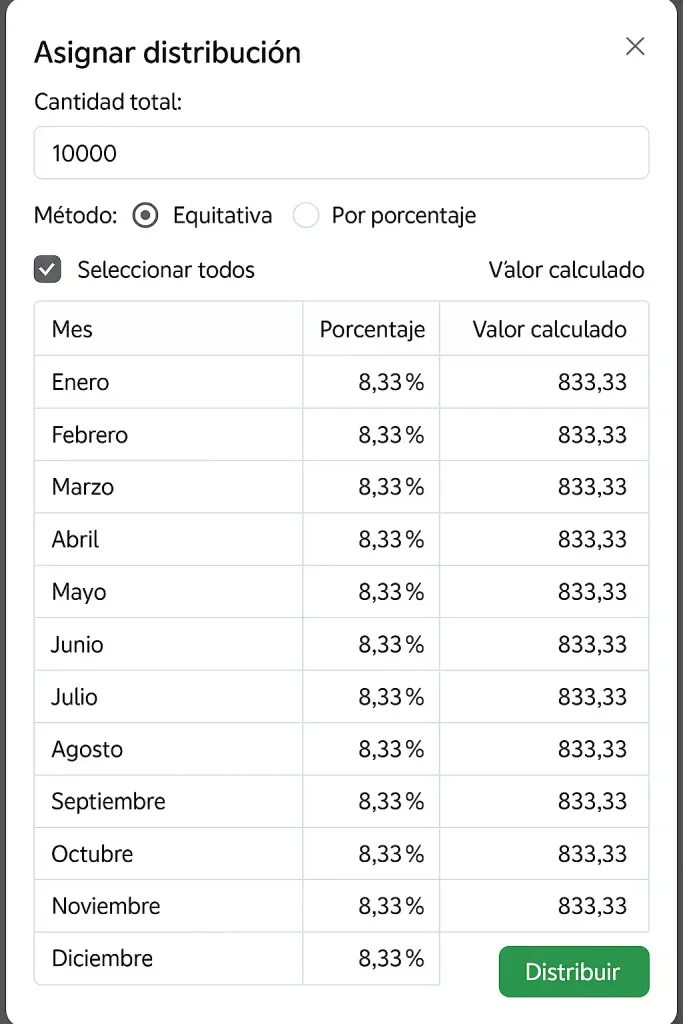Select the Marzo month row
This screenshot has height=1024, width=683.
(x=83, y=487)
